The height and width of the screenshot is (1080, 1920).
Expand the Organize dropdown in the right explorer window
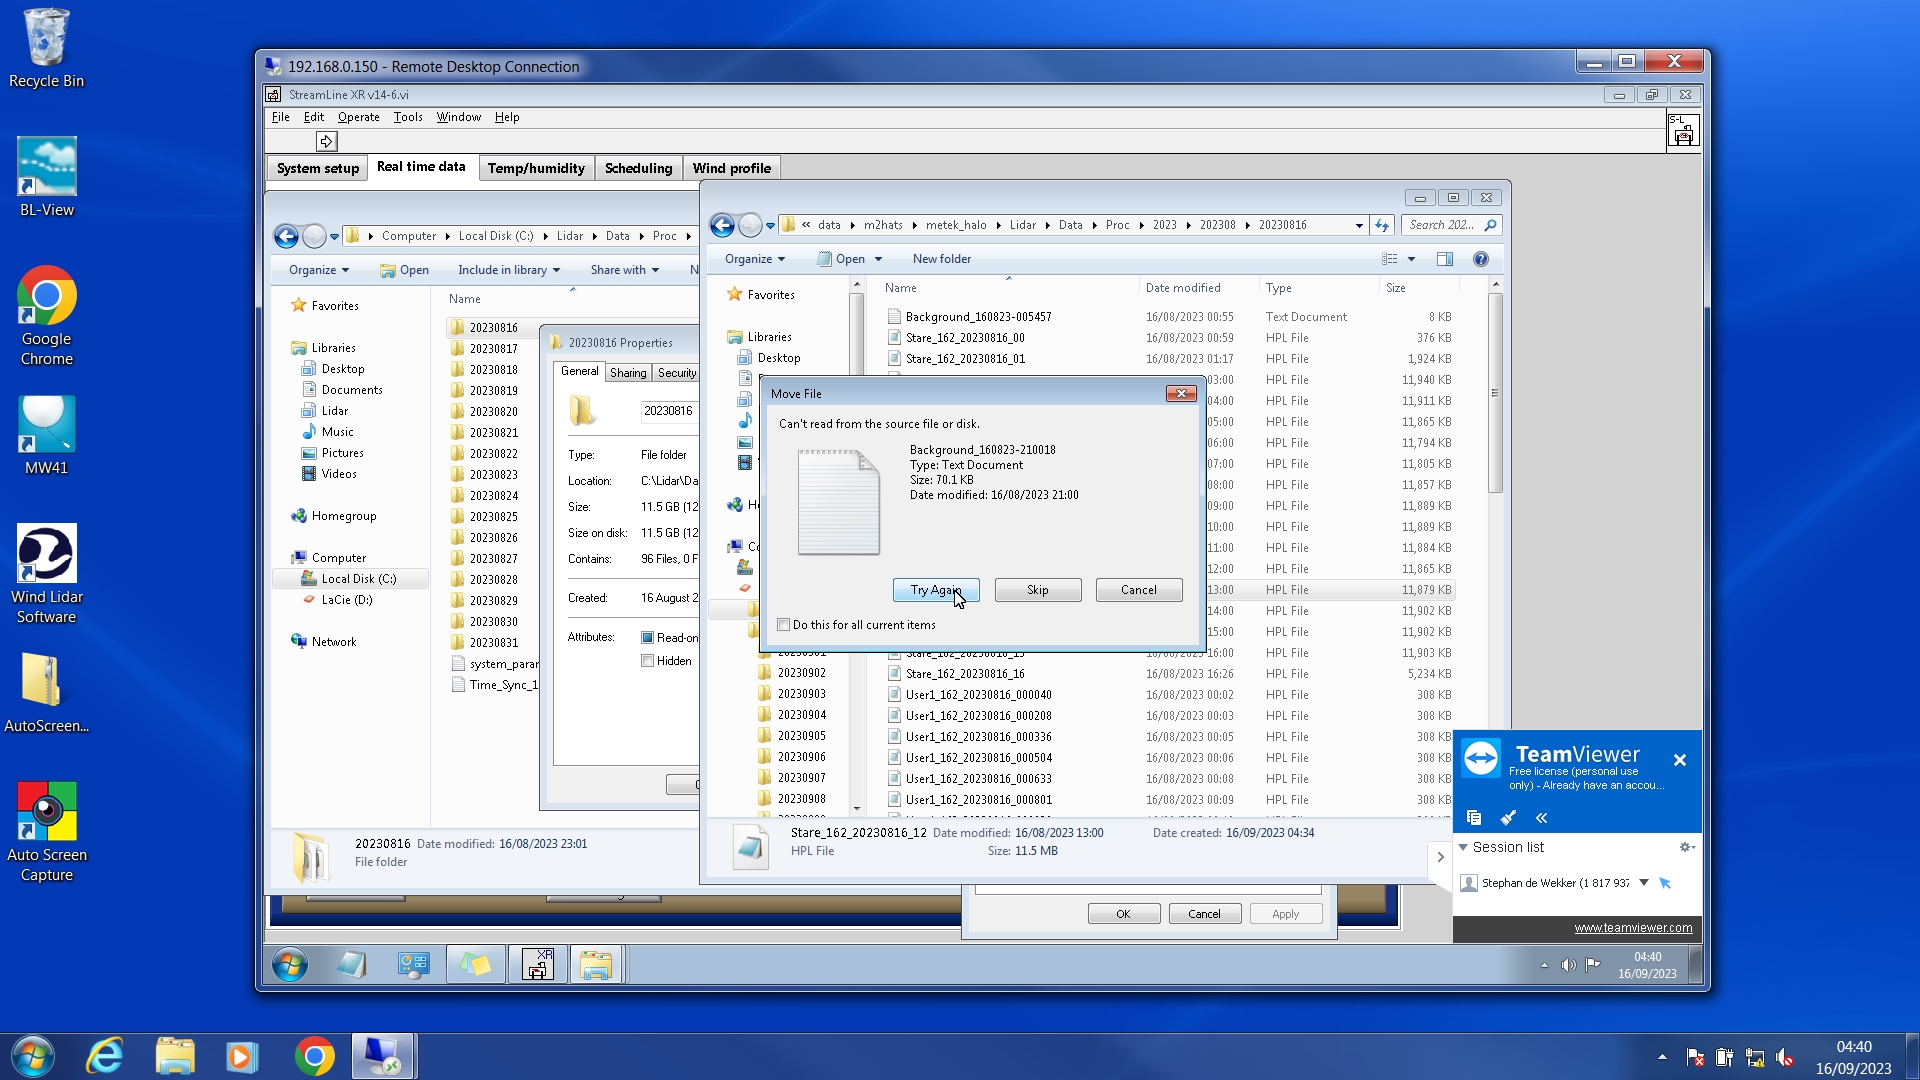pos(755,259)
